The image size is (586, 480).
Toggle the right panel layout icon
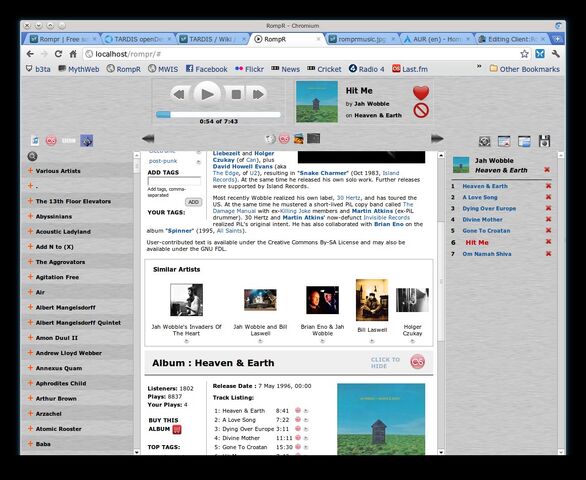524,141
